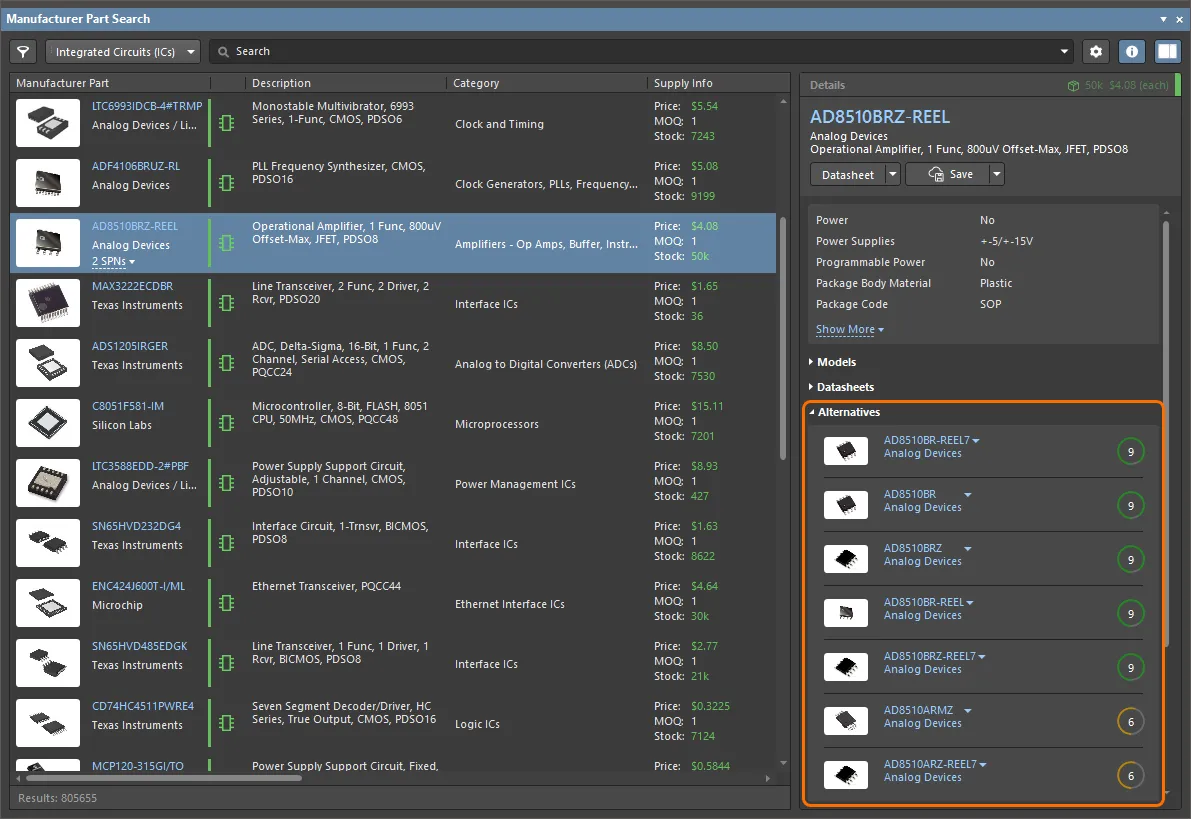Click in the Search input field
This screenshot has height=819, width=1191.
click(x=642, y=52)
